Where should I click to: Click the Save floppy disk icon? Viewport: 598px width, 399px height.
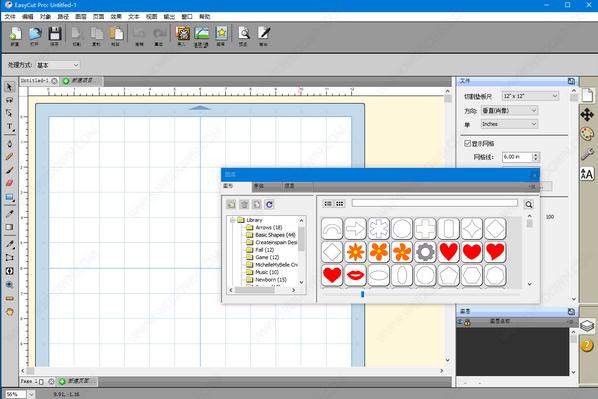click(55, 36)
